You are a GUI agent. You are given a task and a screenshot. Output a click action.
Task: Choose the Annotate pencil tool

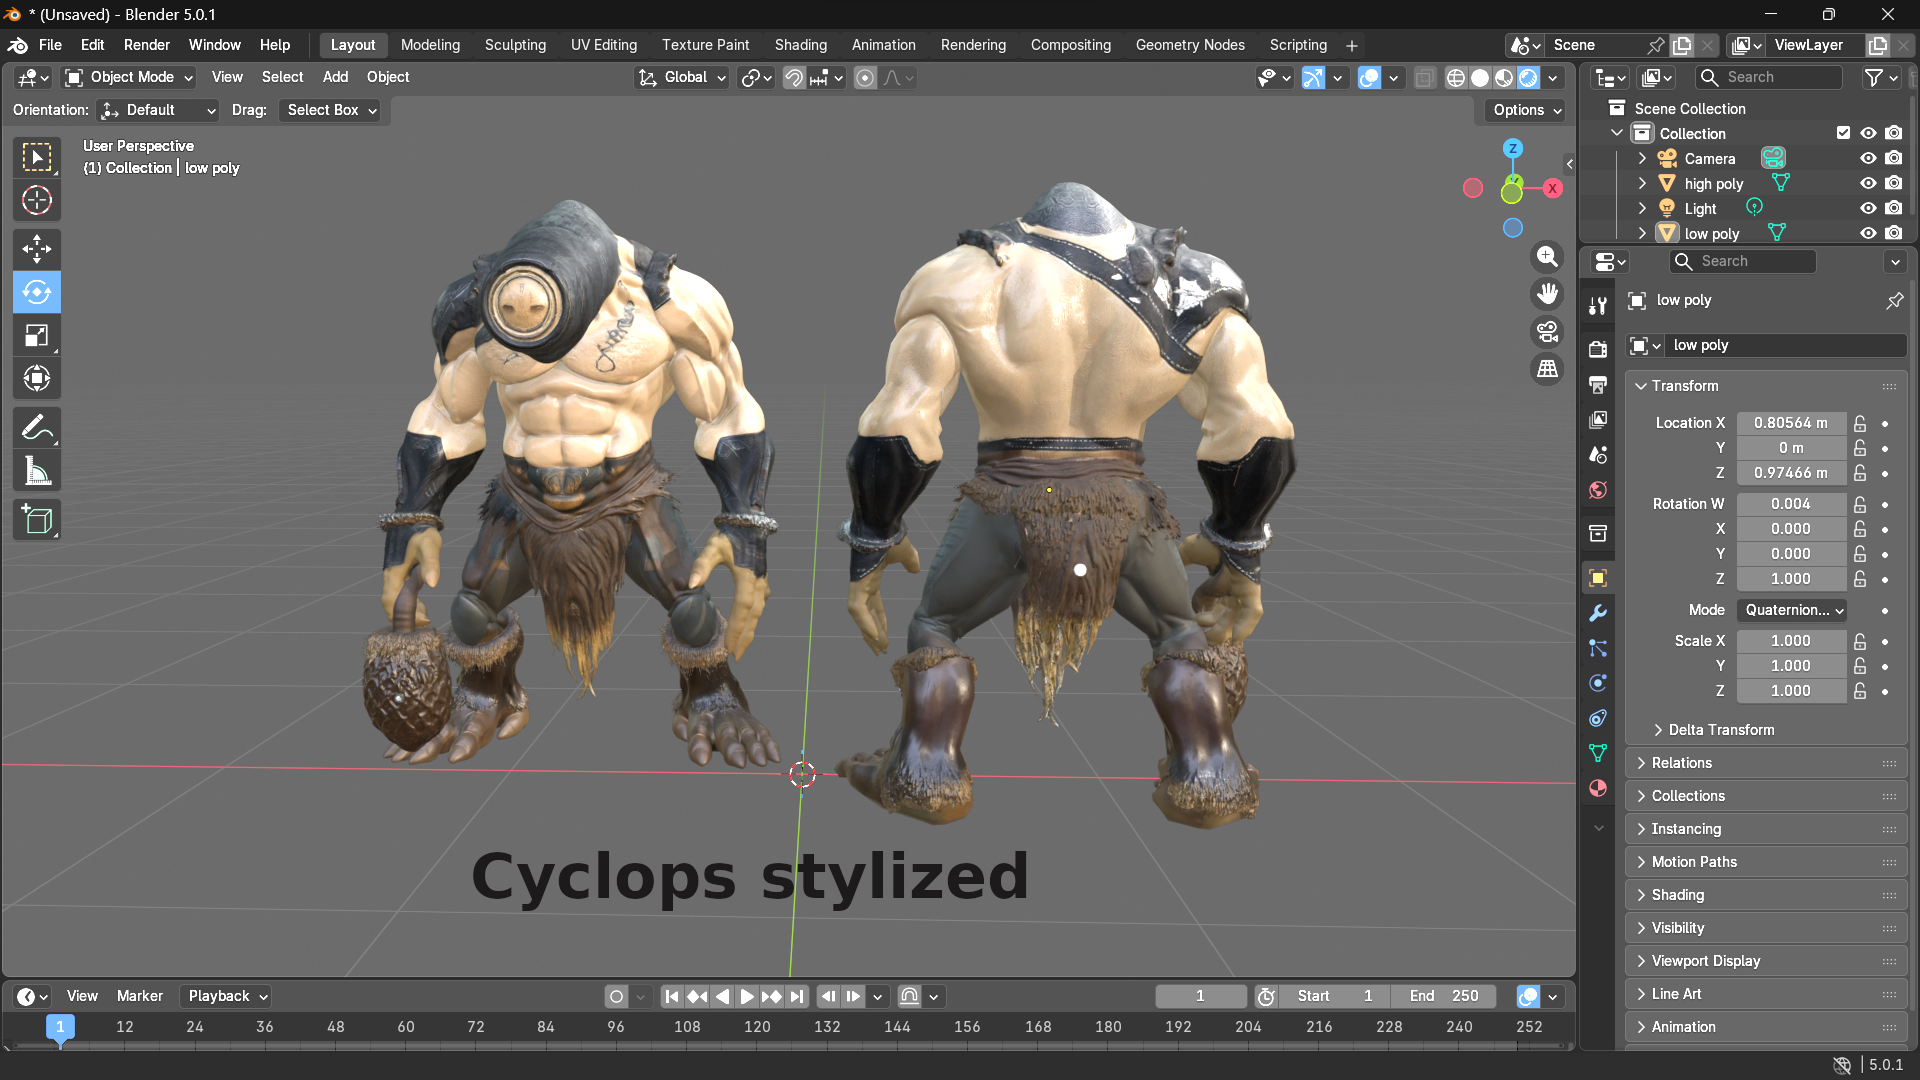[x=37, y=428]
